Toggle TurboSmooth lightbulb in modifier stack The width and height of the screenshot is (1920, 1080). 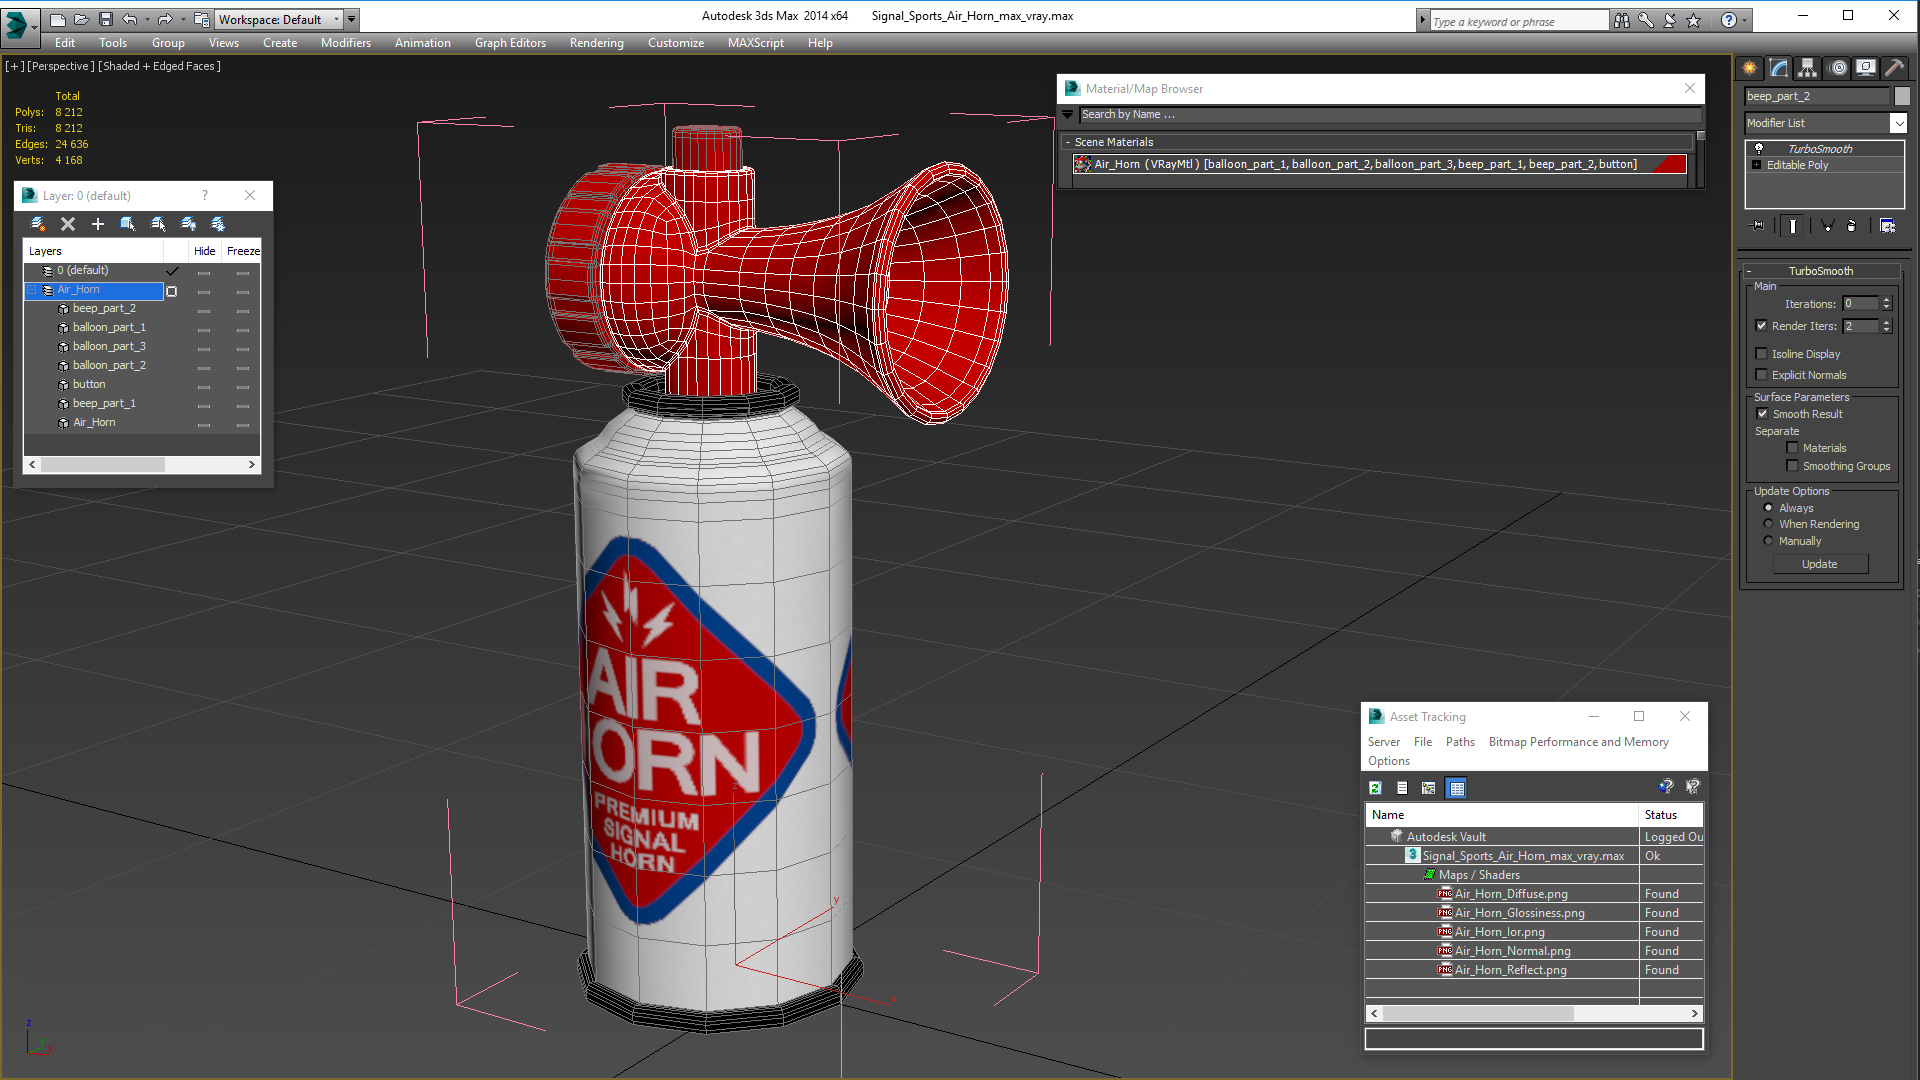(1759, 149)
